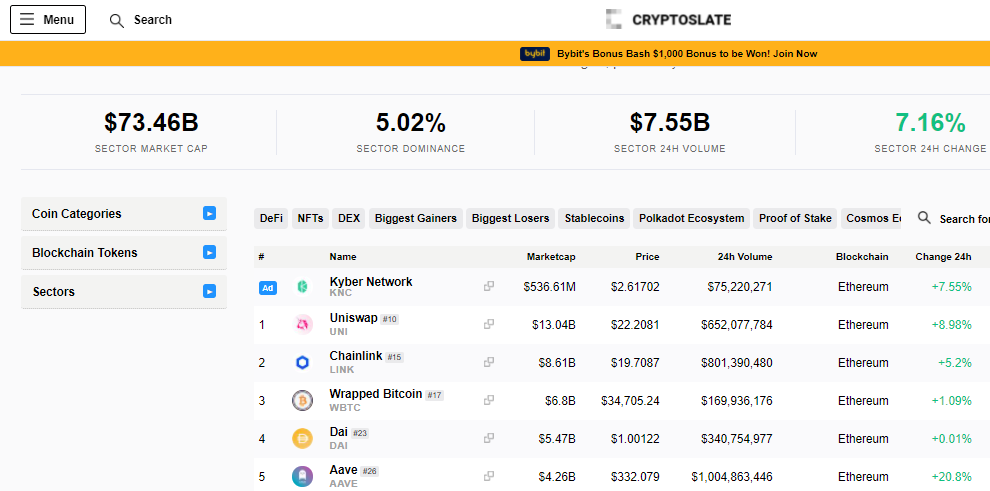This screenshot has width=990, height=491.
Task: Select the DeFi filter tag
Action: click(x=271, y=218)
